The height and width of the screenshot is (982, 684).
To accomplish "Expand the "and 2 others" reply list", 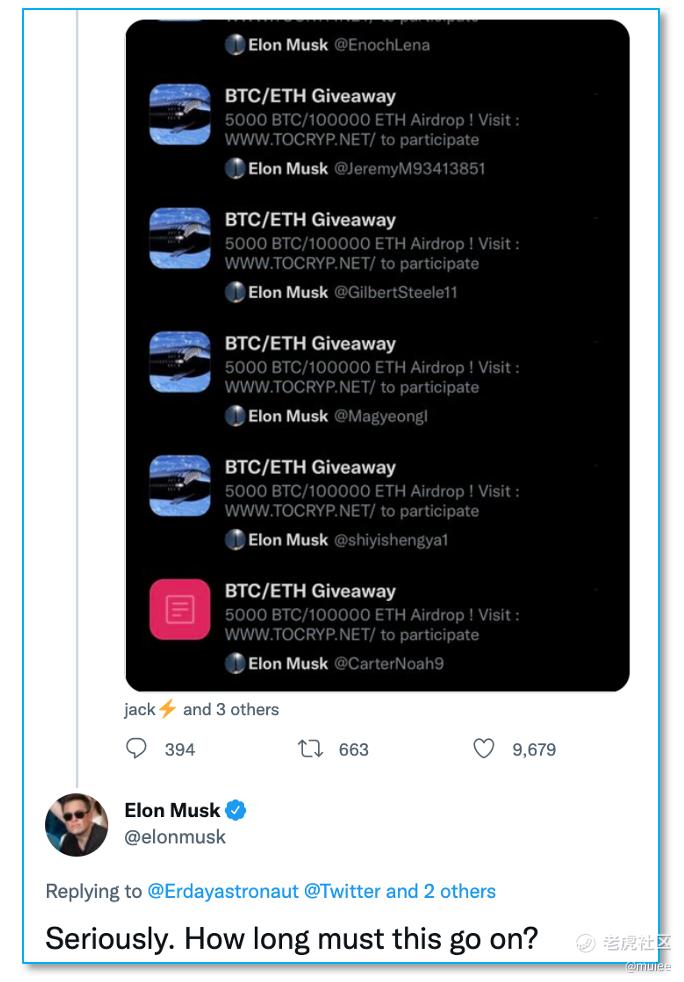I will point(440,890).
